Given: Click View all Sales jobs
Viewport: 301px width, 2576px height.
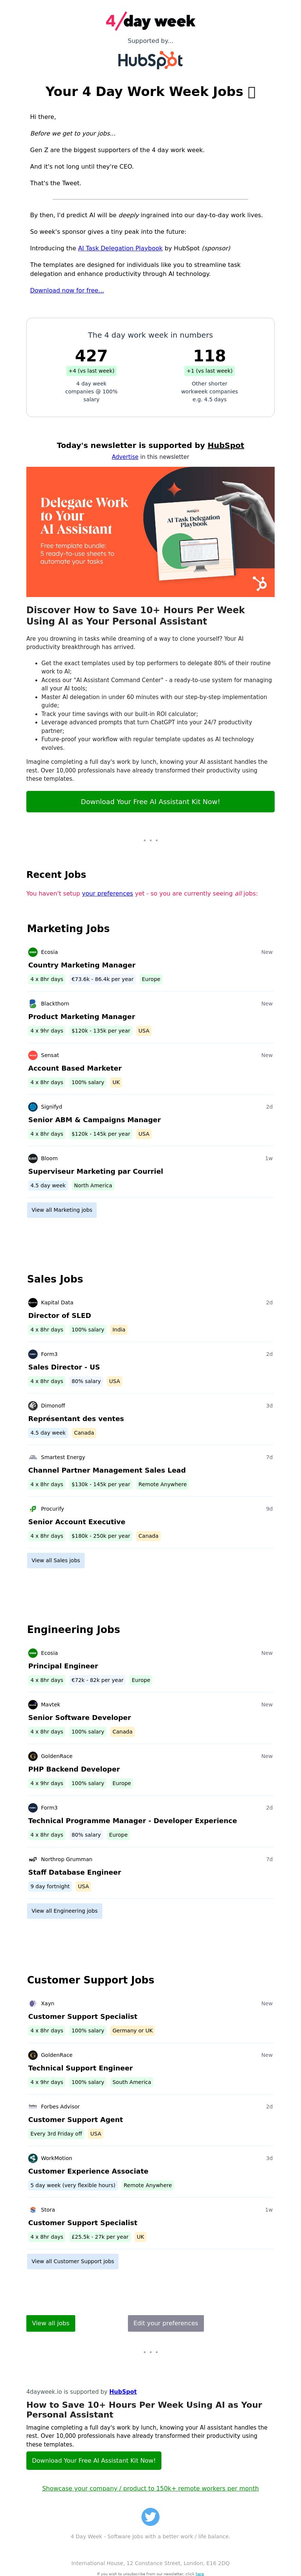Looking at the screenshot, I should (x=56, y=1560).
